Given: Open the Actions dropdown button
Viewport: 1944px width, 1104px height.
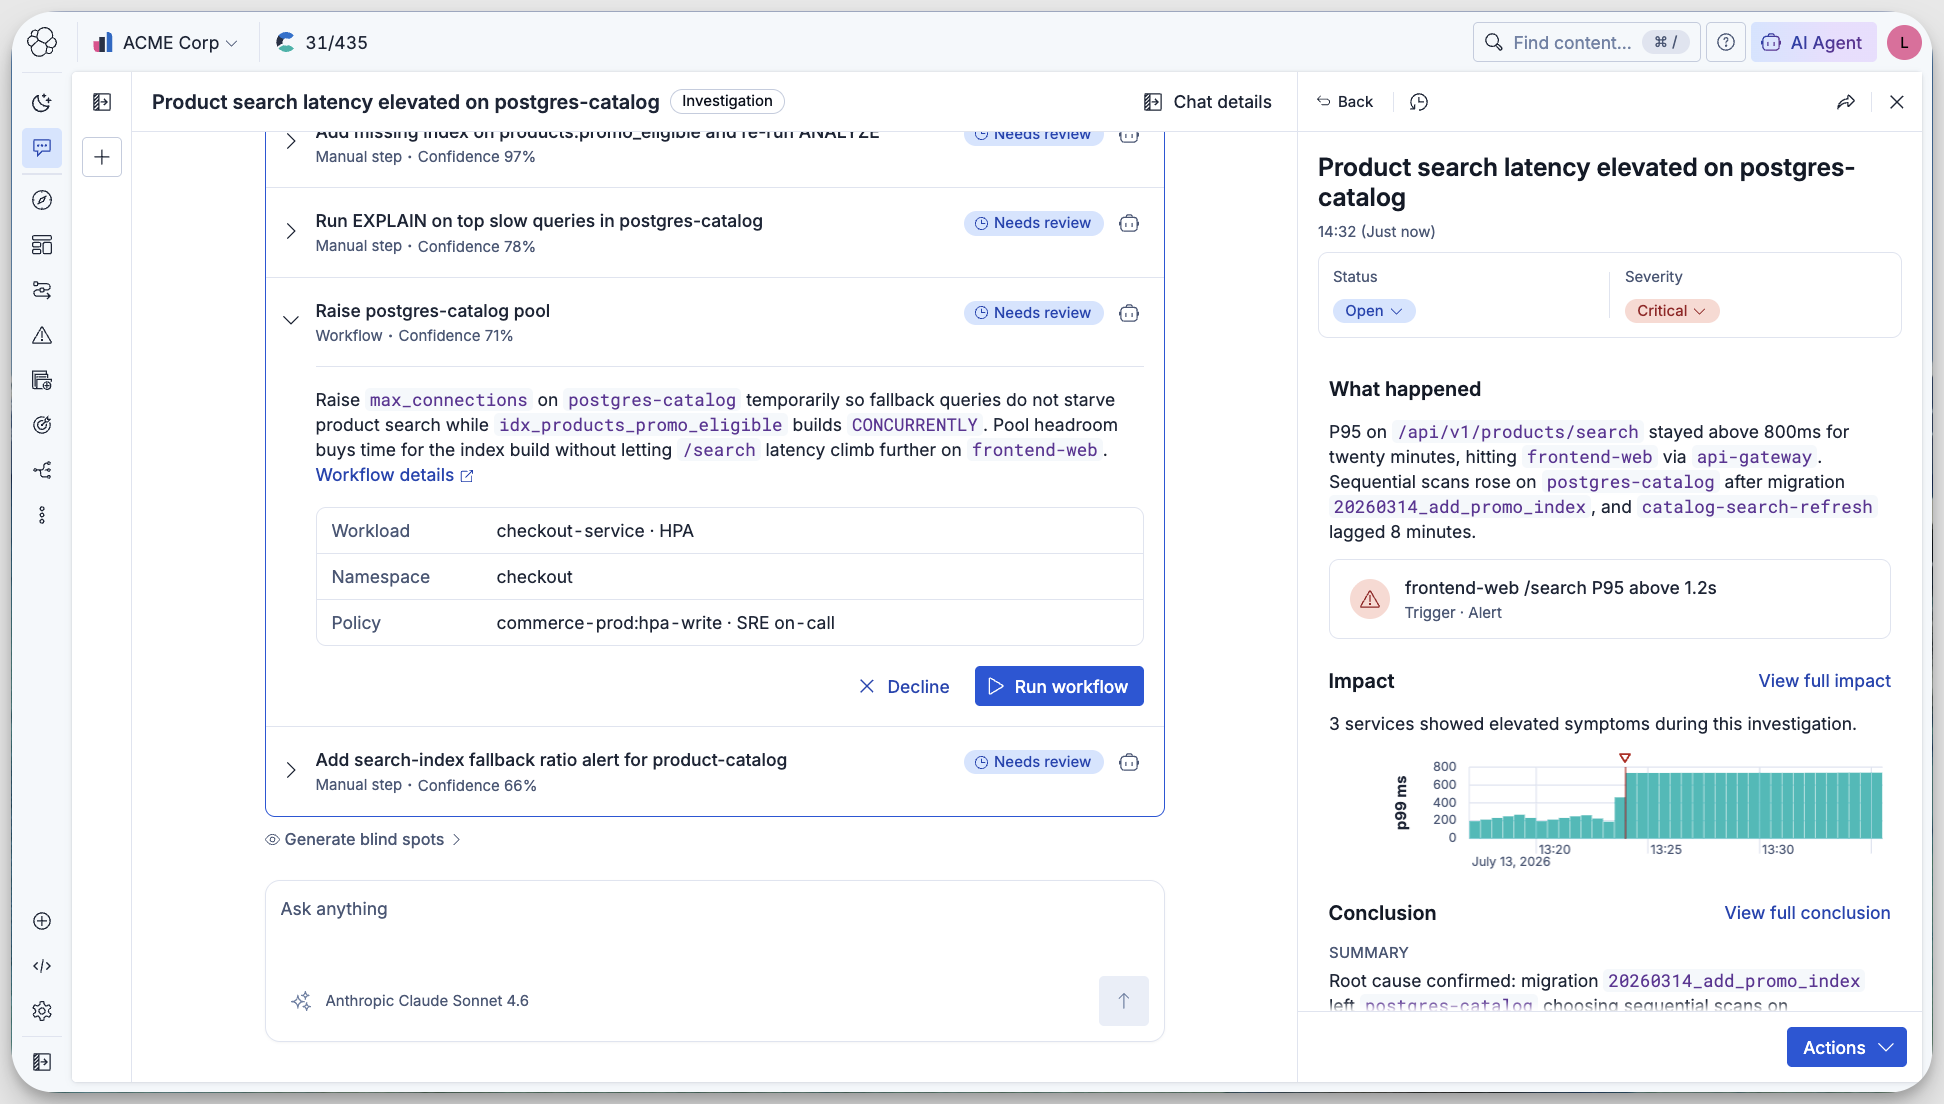Looking at the screenshot, I should tap(1847, 1047).
